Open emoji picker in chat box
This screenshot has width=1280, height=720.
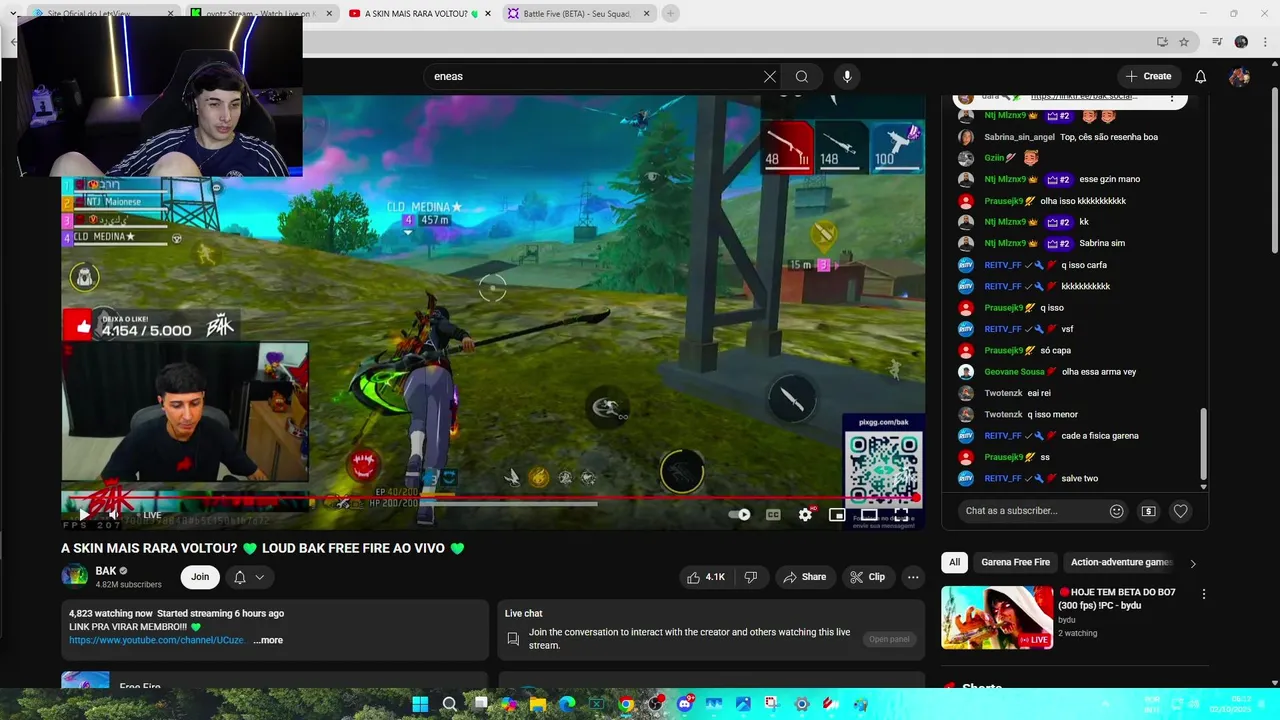click(1117, 511)
